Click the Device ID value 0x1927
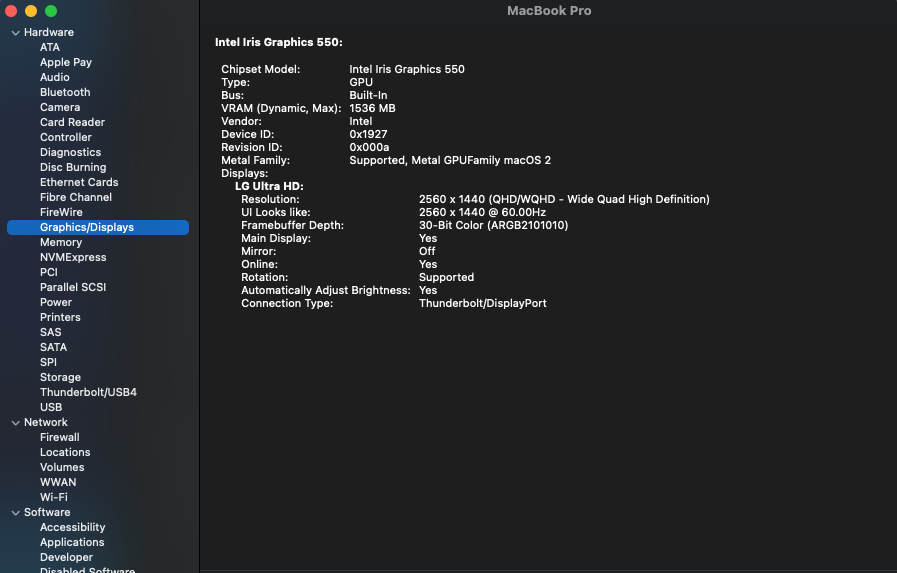897x573 pixels. [x=368, y=134]
